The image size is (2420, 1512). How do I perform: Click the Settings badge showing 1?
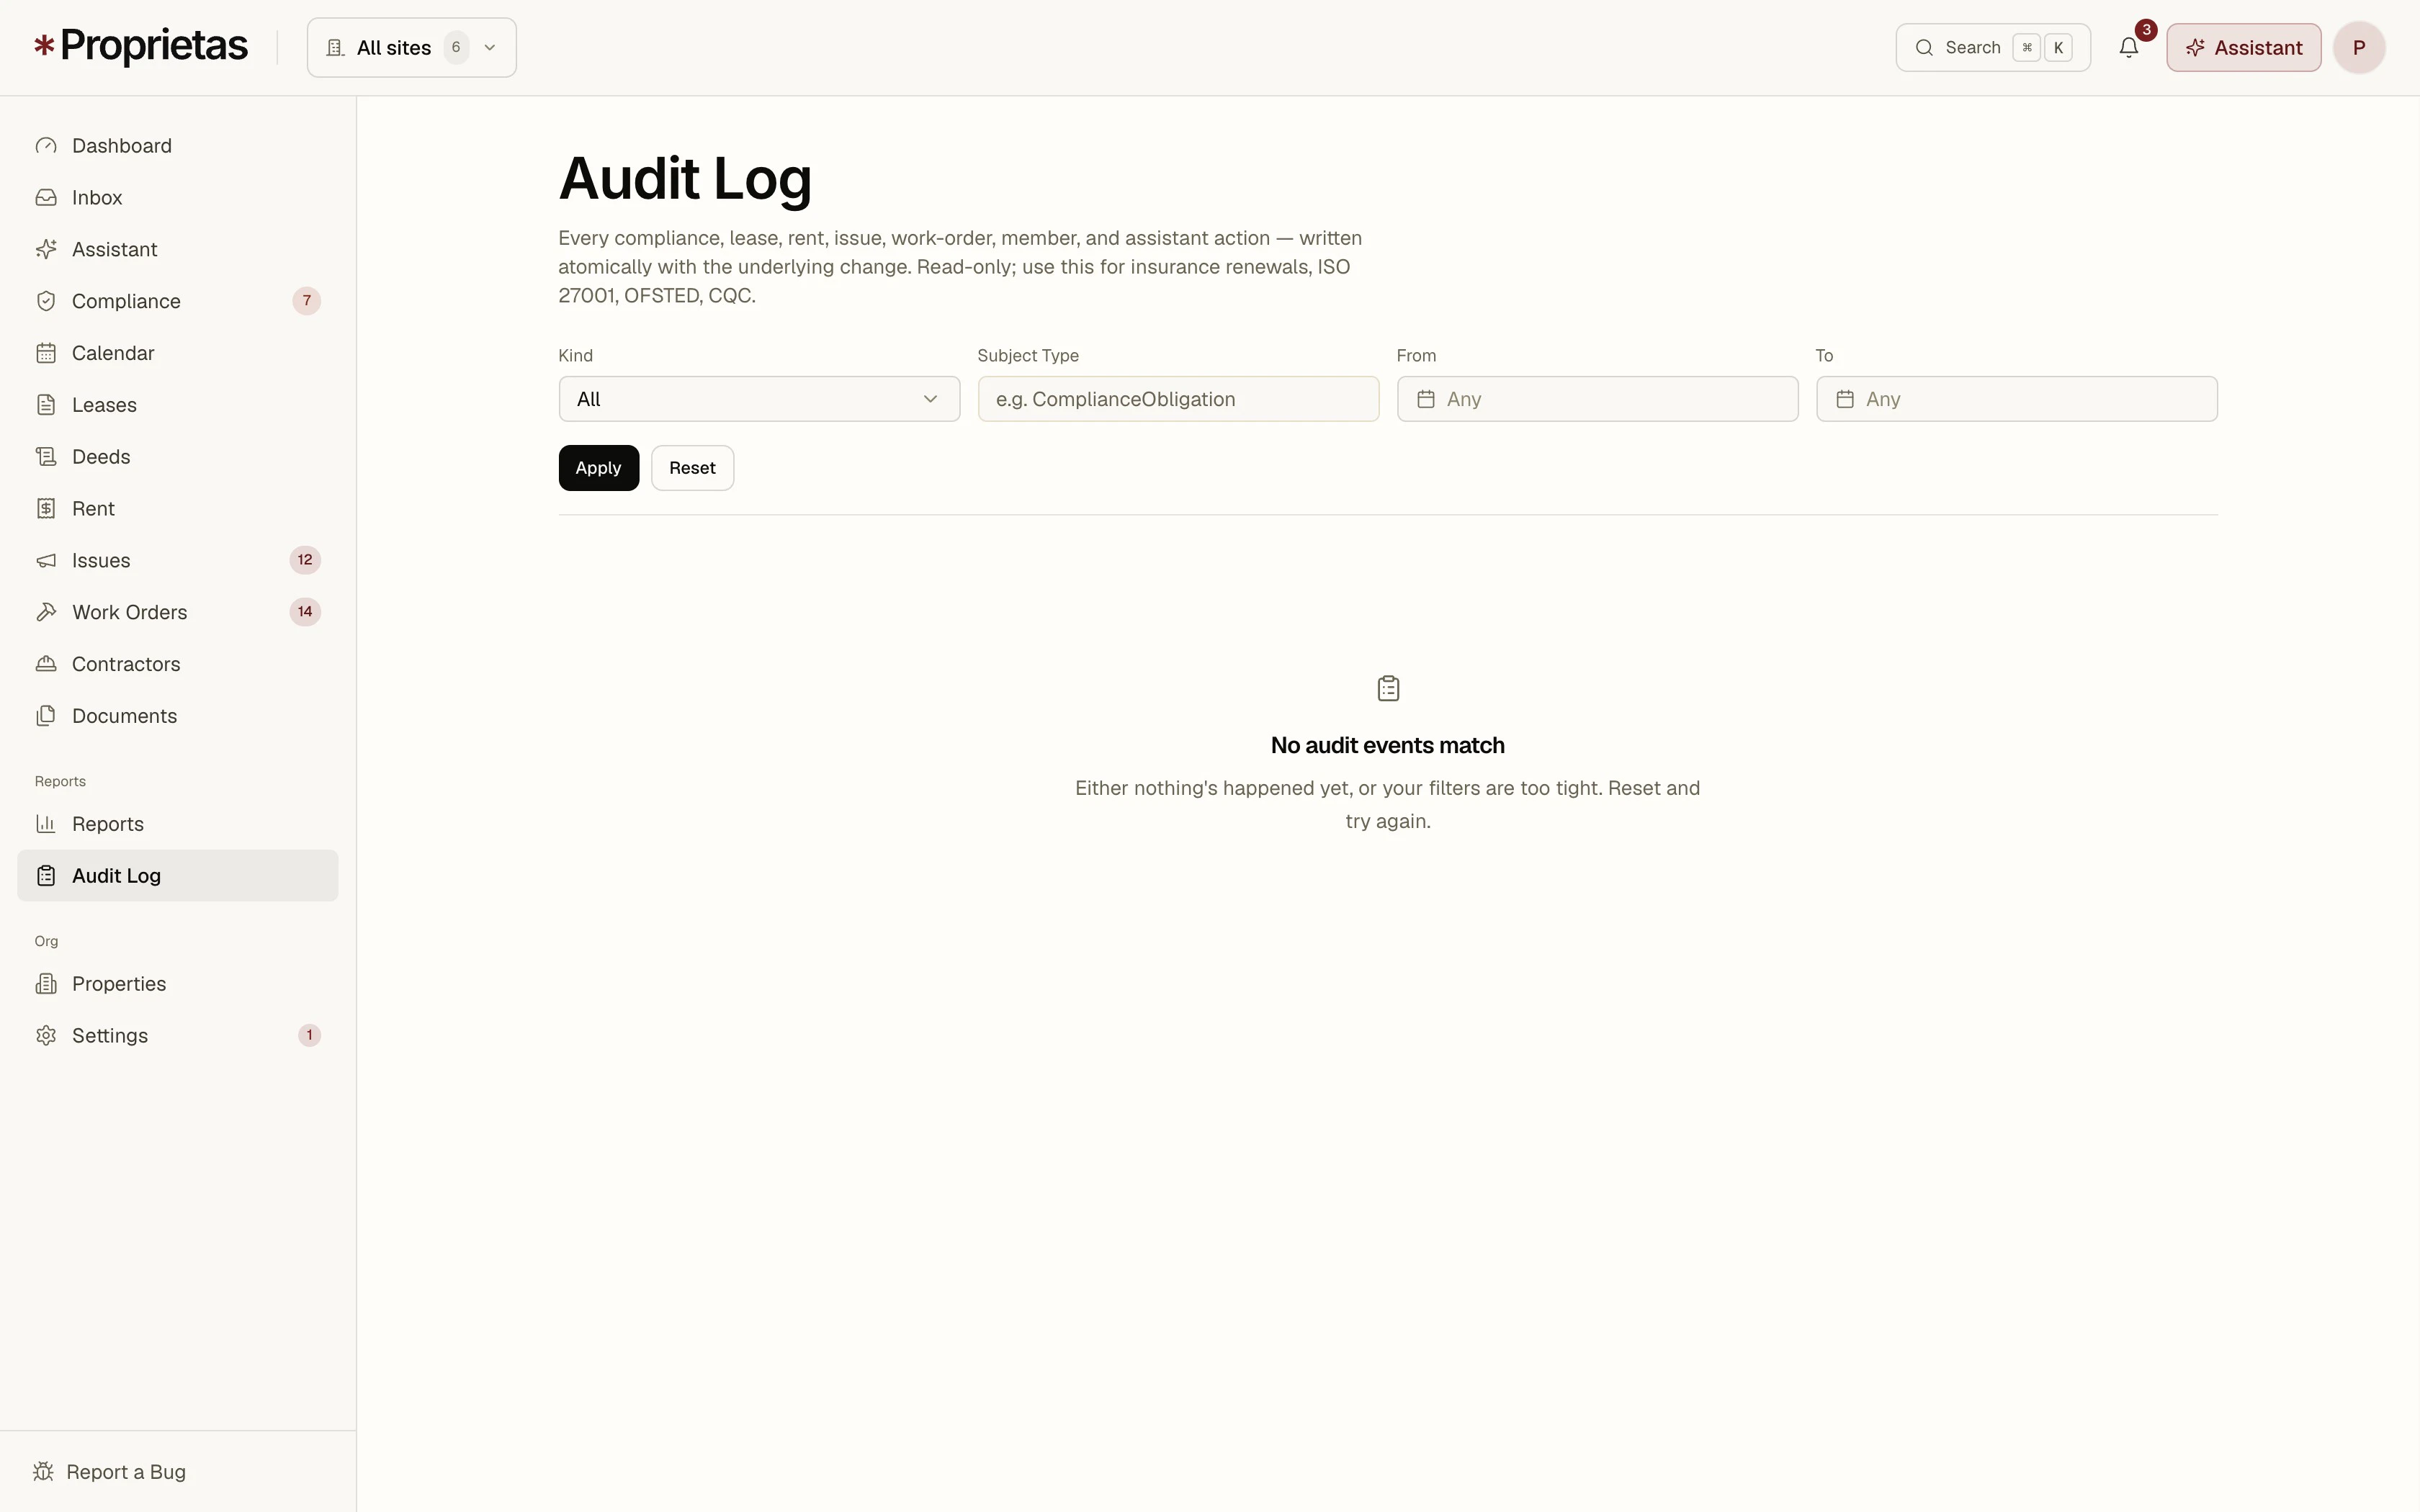click(x=310, y=1035)
